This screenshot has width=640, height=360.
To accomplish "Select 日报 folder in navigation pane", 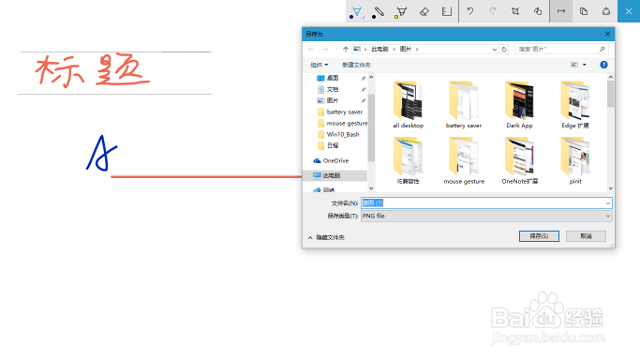I will point(332,145).
